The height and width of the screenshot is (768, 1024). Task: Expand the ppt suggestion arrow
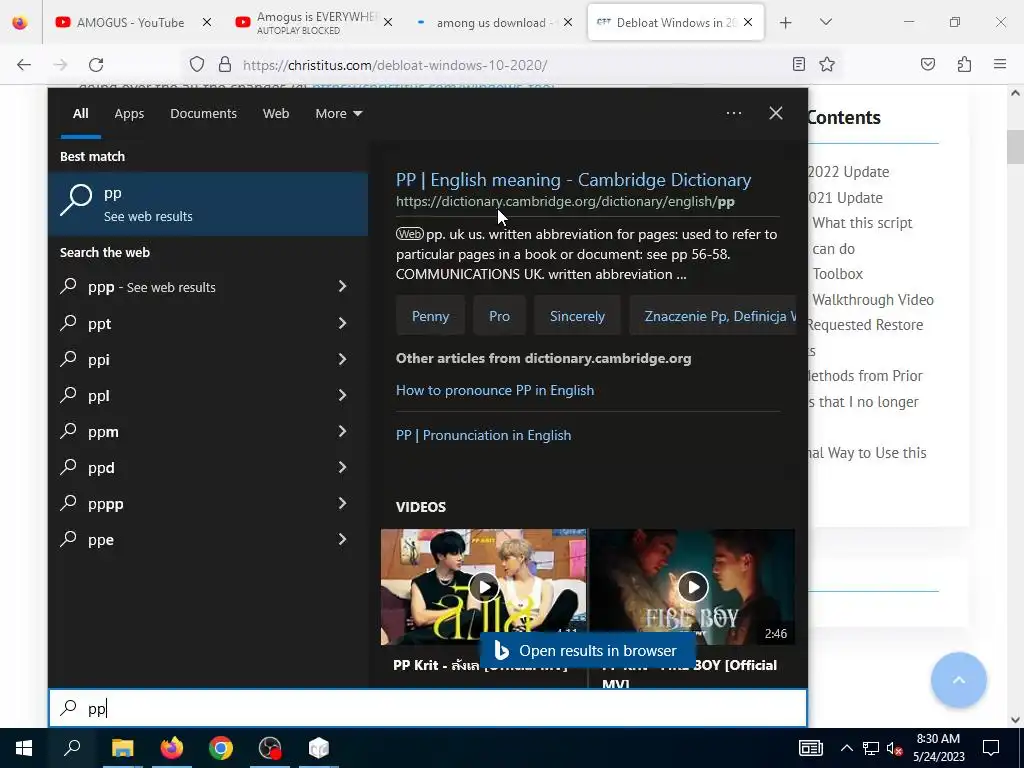(342, 323)
